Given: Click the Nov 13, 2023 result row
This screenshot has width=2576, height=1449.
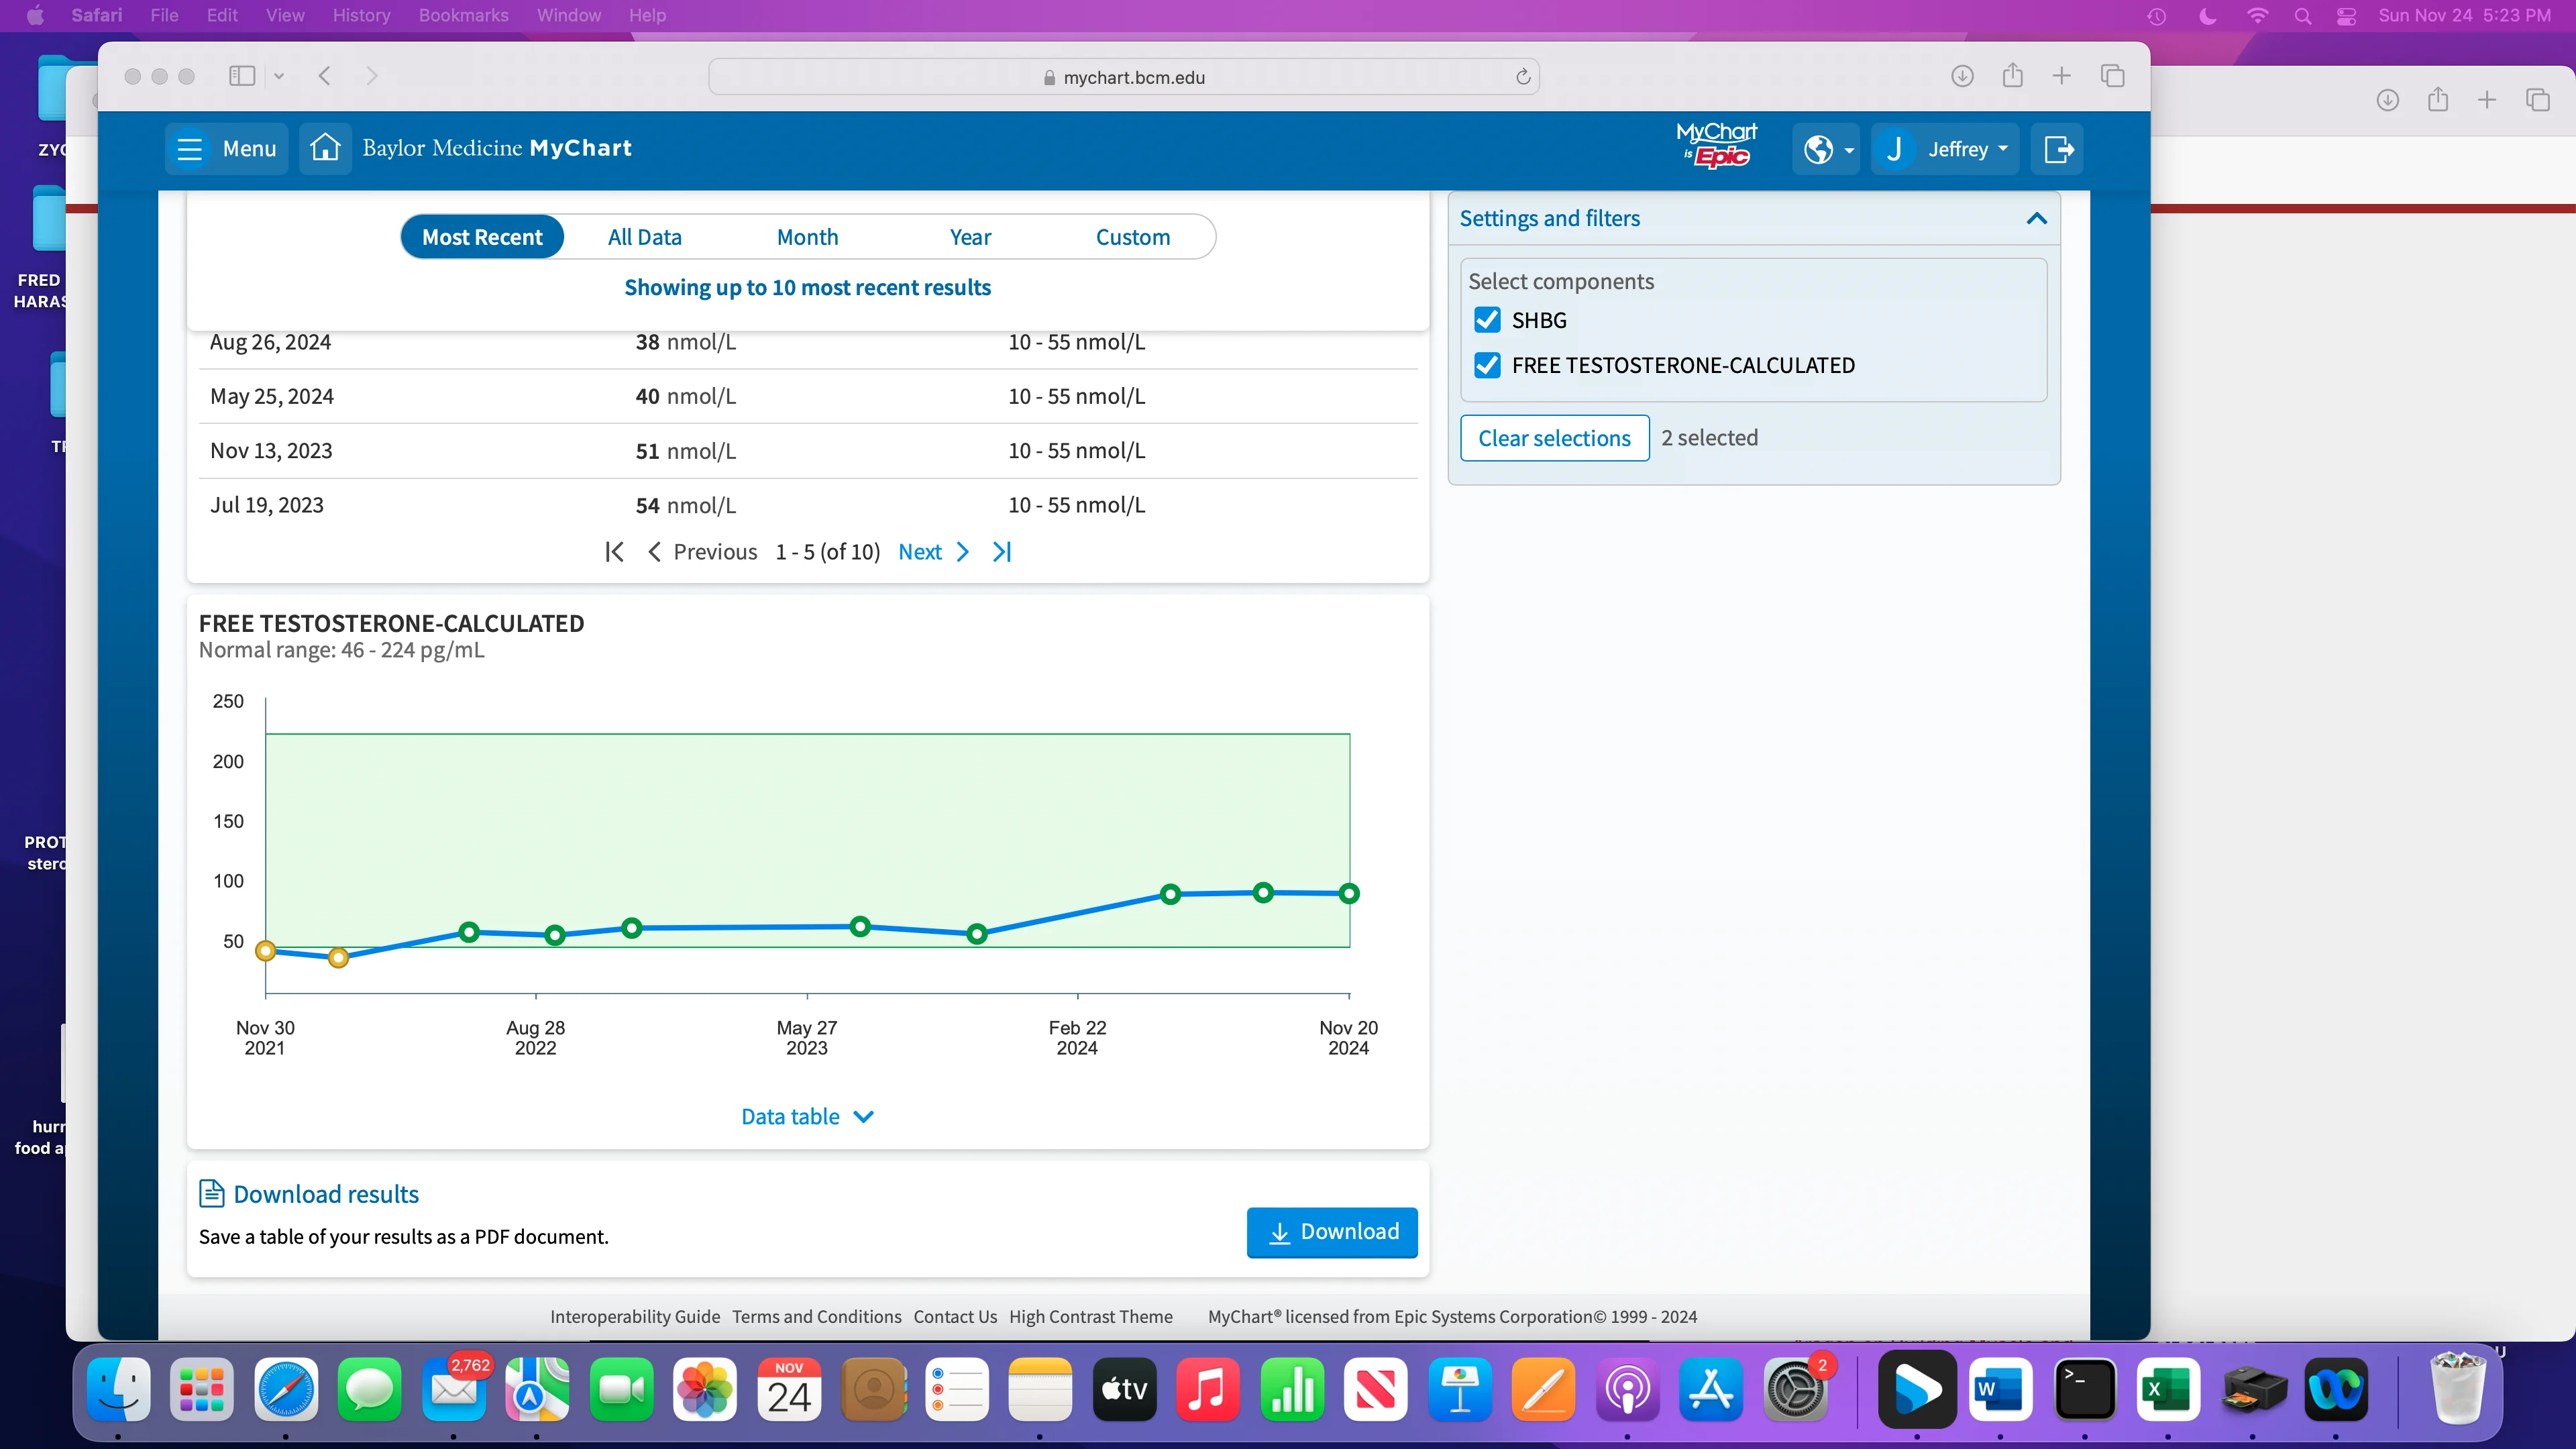Looking at the screenshot, I should tap(808, 451).
